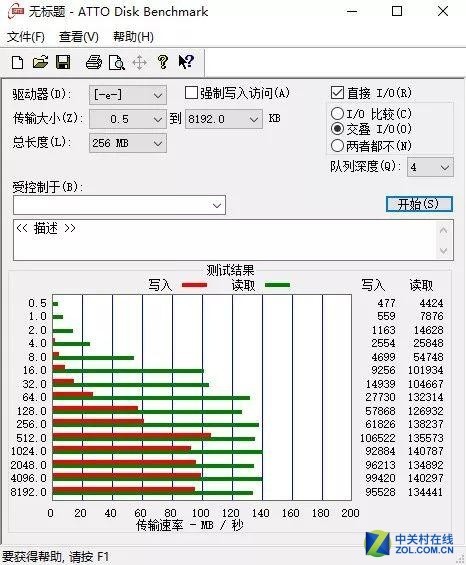Click the Print Preview icon
The width and height of the screenshot is (466, 565).
tap(117, 62)
